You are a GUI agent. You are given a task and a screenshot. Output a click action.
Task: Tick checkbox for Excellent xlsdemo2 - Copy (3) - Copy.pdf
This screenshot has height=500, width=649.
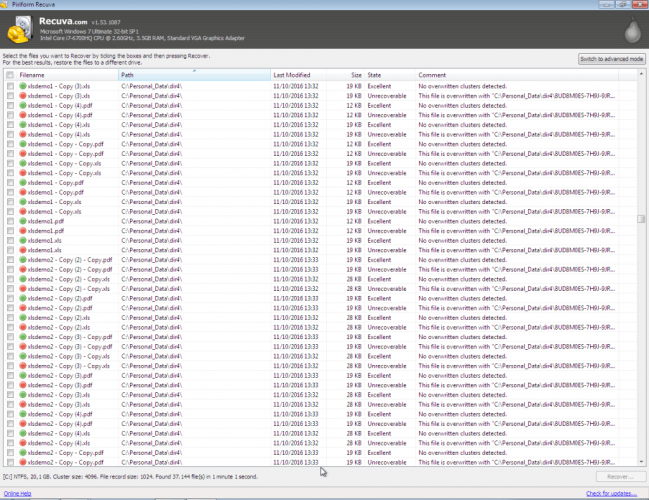point(10,337)
